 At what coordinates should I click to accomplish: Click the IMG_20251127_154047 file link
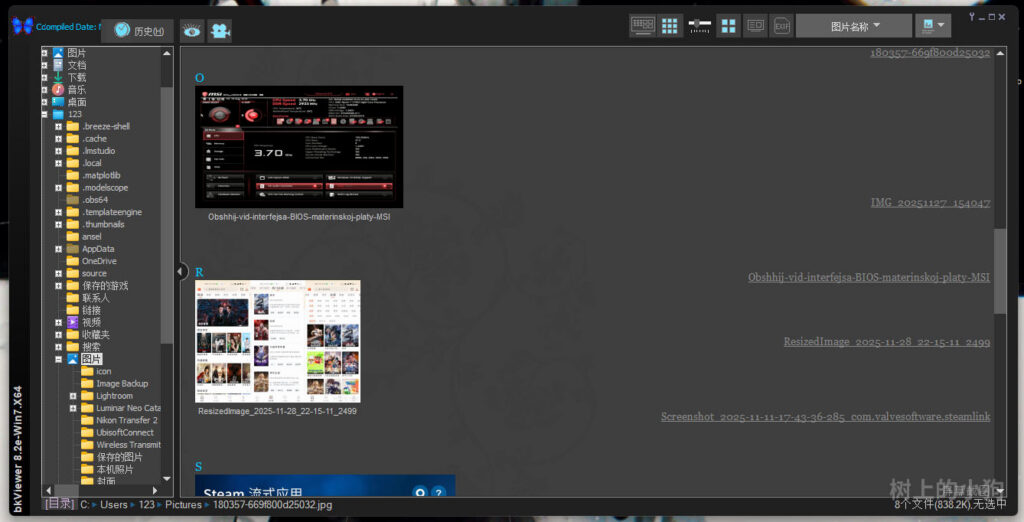click(929, 203)
